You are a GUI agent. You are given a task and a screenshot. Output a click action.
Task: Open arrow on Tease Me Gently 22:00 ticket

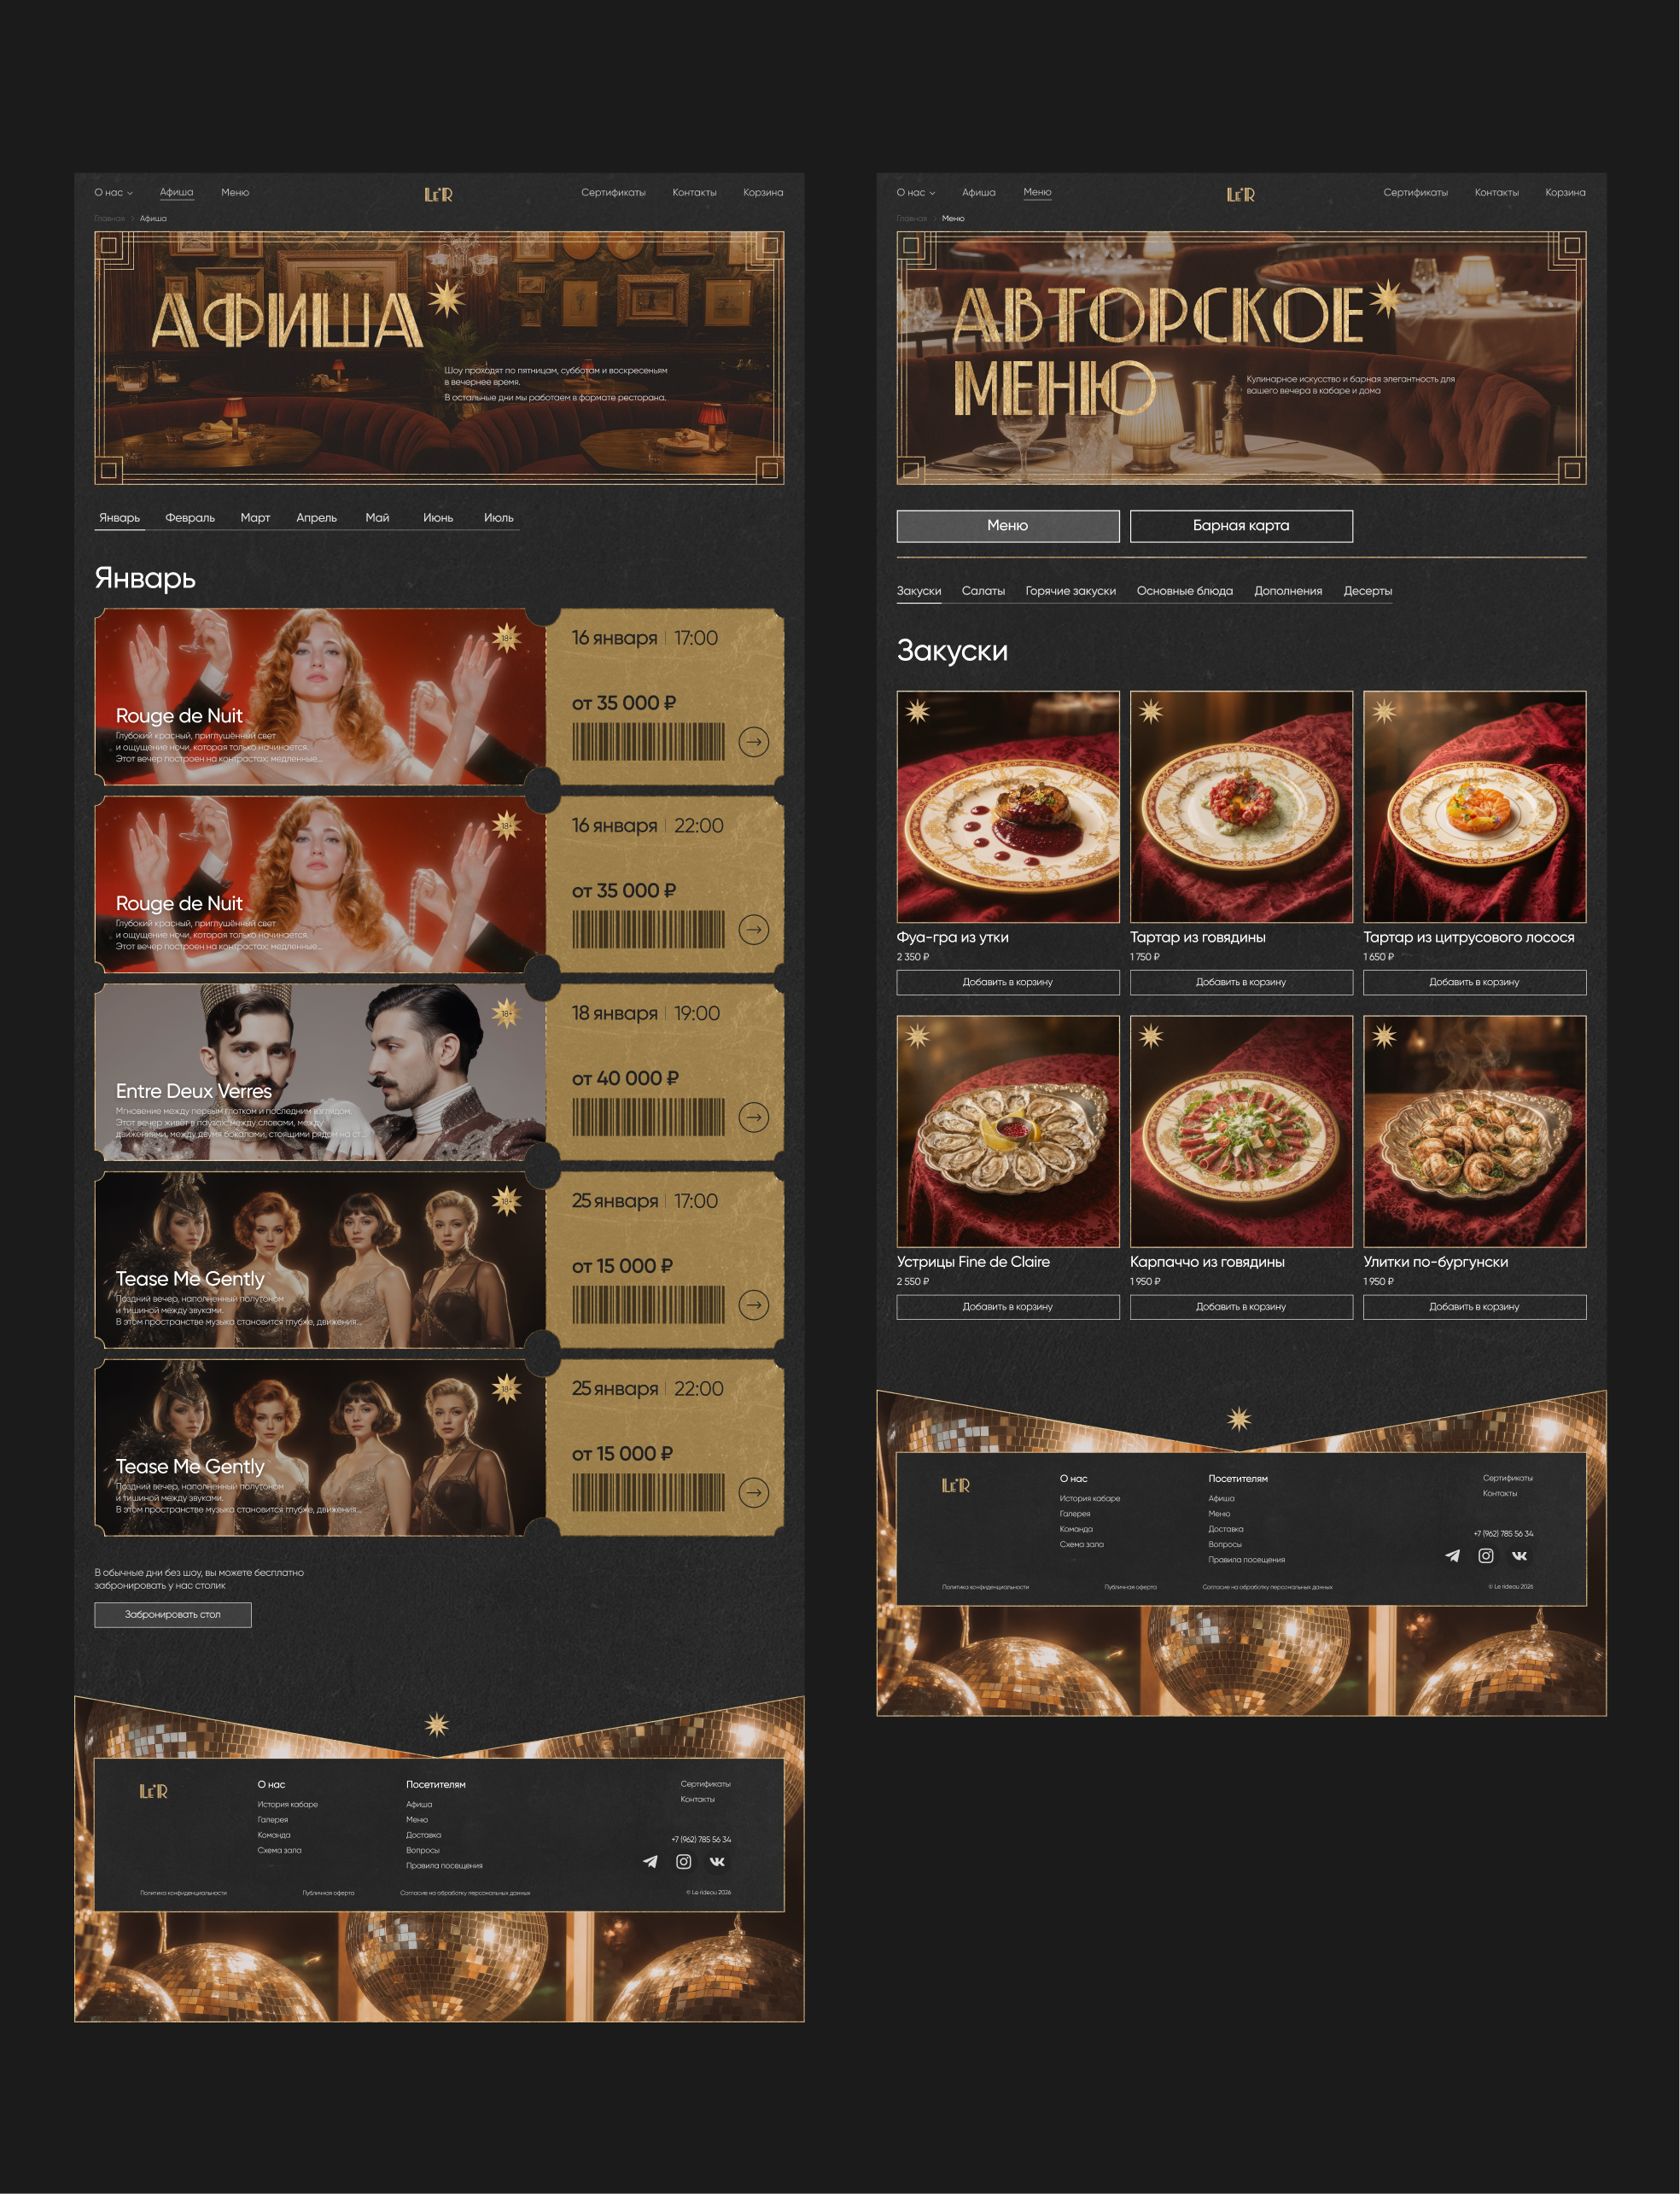(753, 1493)
